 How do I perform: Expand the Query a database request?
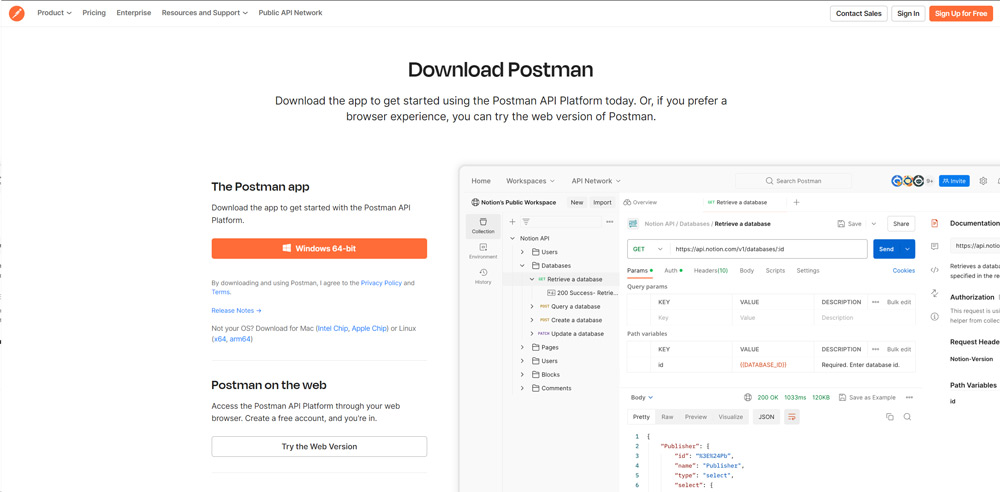(532, 306)
